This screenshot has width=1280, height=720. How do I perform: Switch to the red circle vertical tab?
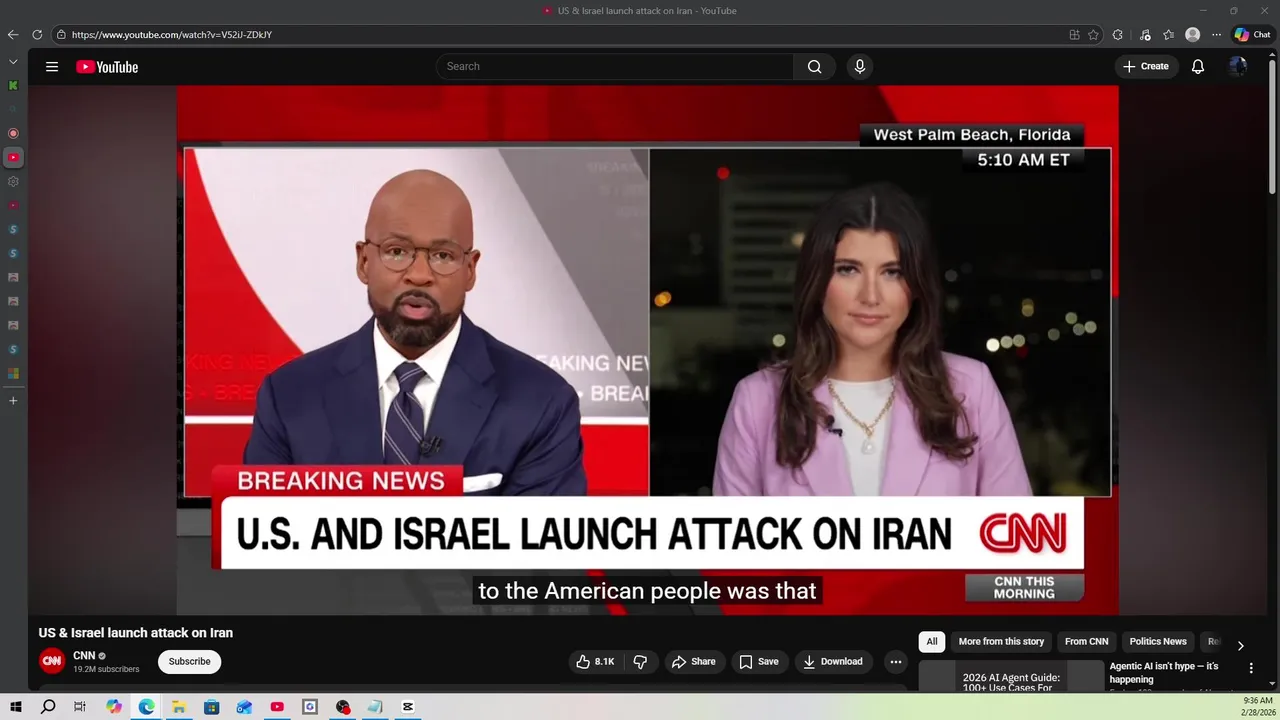[13, 133]
